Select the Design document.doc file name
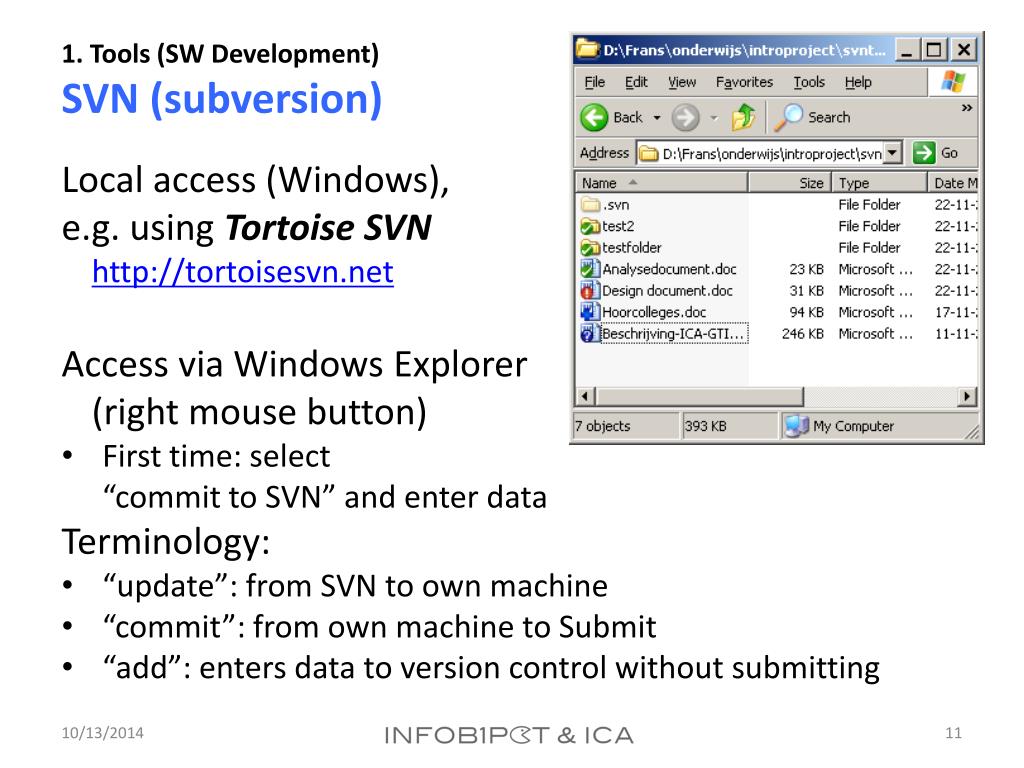The image size is (1024, 768). 667,291
